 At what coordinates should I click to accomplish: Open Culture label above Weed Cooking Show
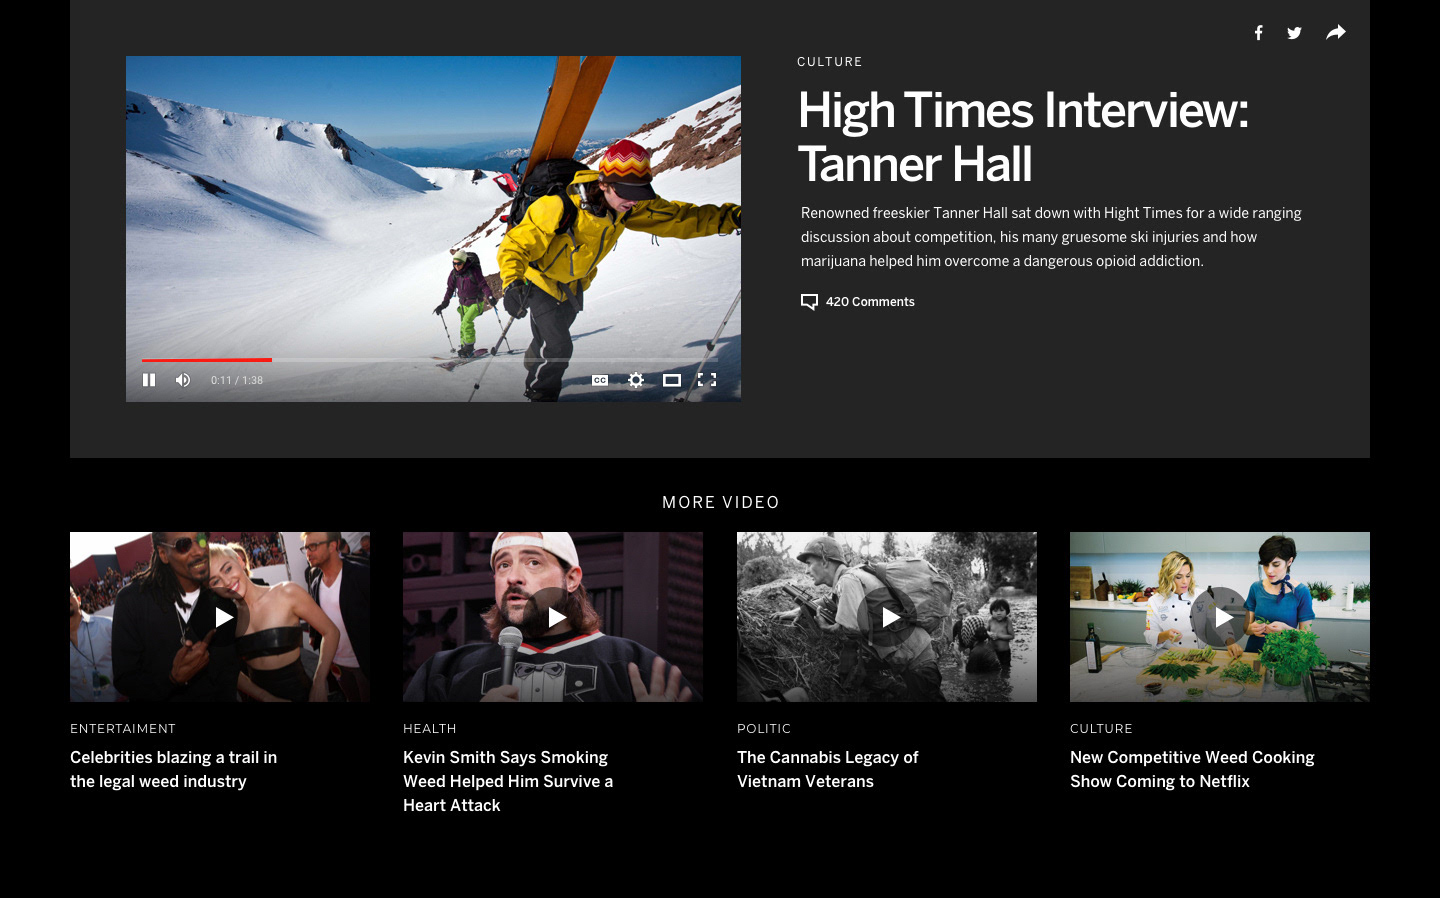(1101, 729)
